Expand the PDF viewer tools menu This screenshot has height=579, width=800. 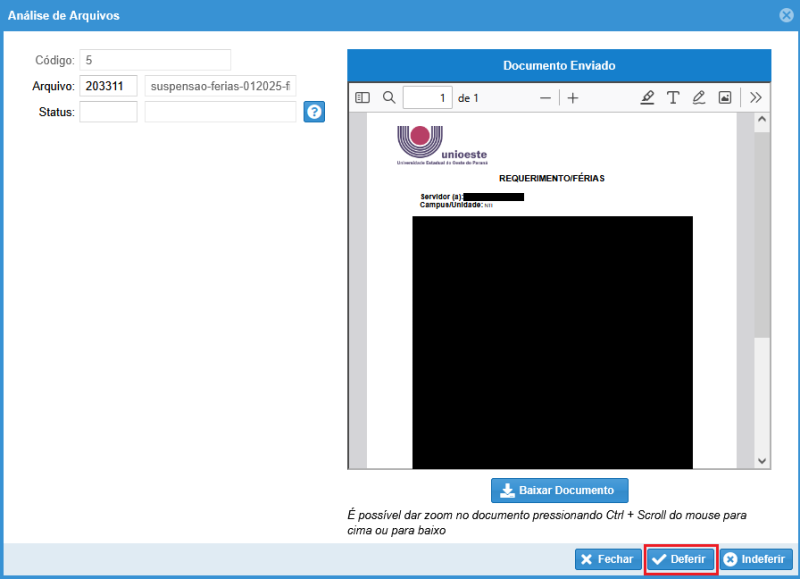755,98
